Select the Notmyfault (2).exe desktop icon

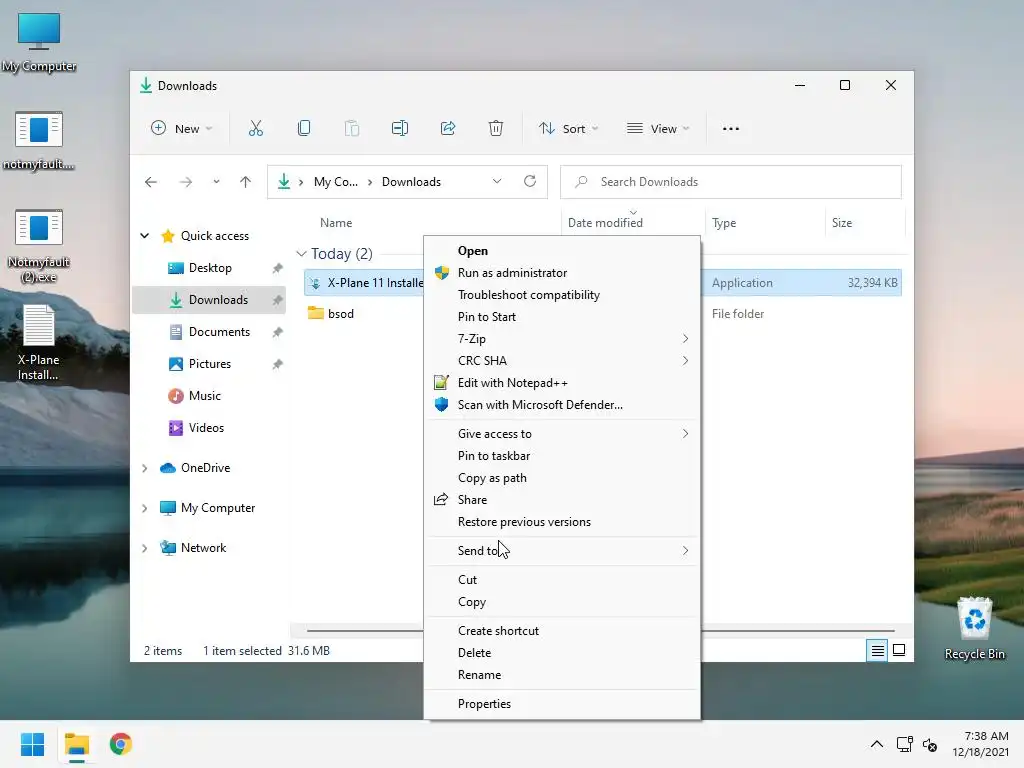point(39,246)
